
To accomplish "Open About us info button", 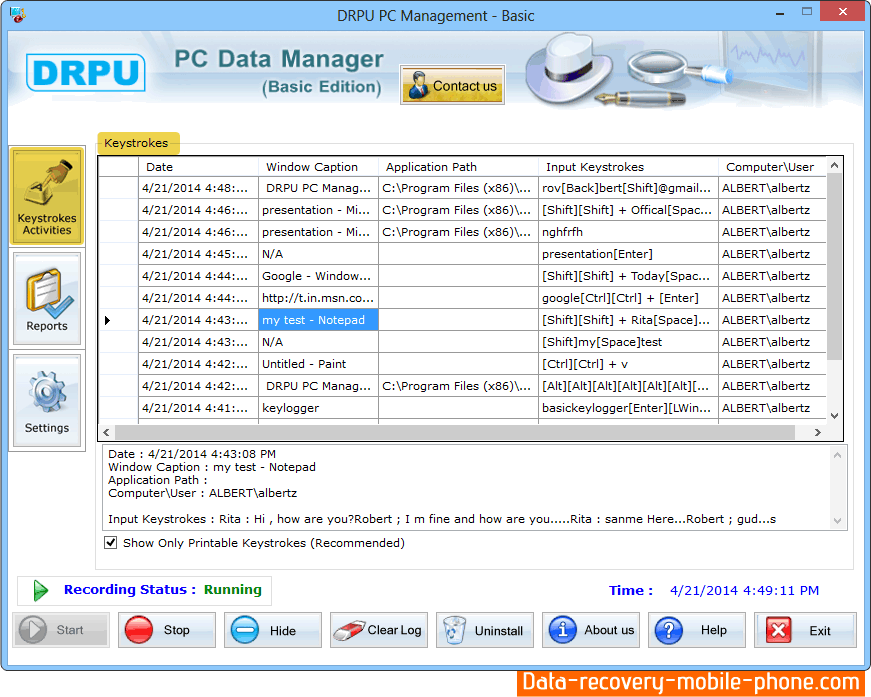I will [591, 630].
